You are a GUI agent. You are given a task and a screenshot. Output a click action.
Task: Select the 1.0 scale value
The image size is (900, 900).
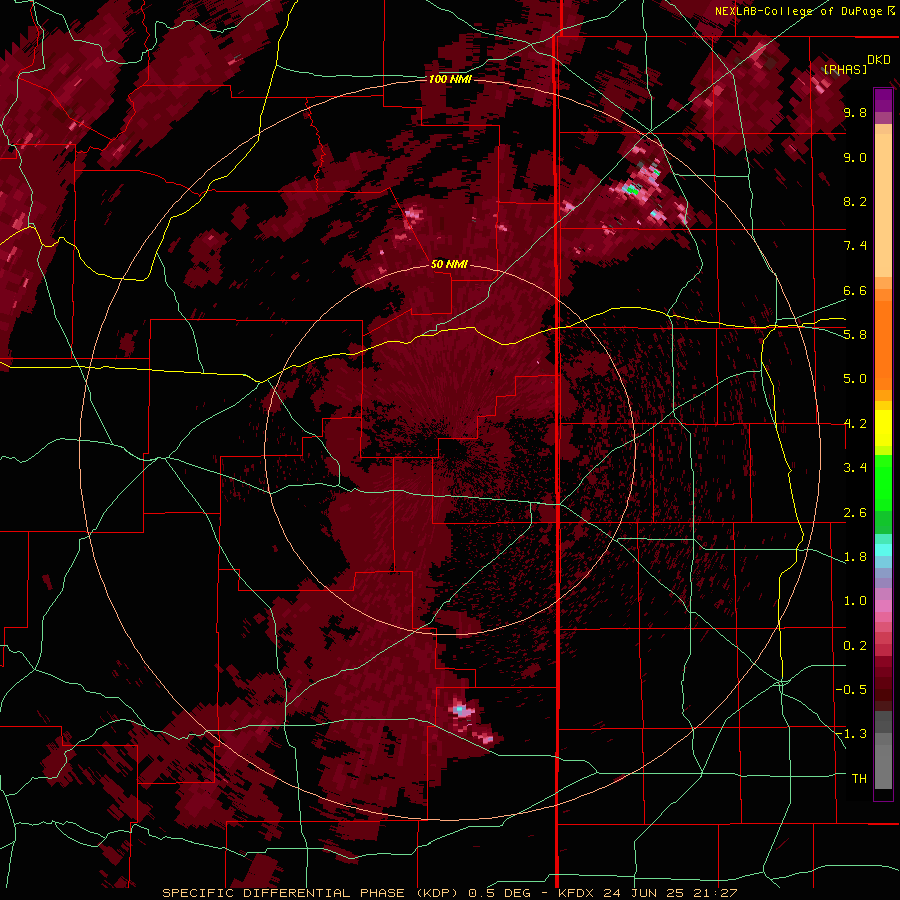855,601
